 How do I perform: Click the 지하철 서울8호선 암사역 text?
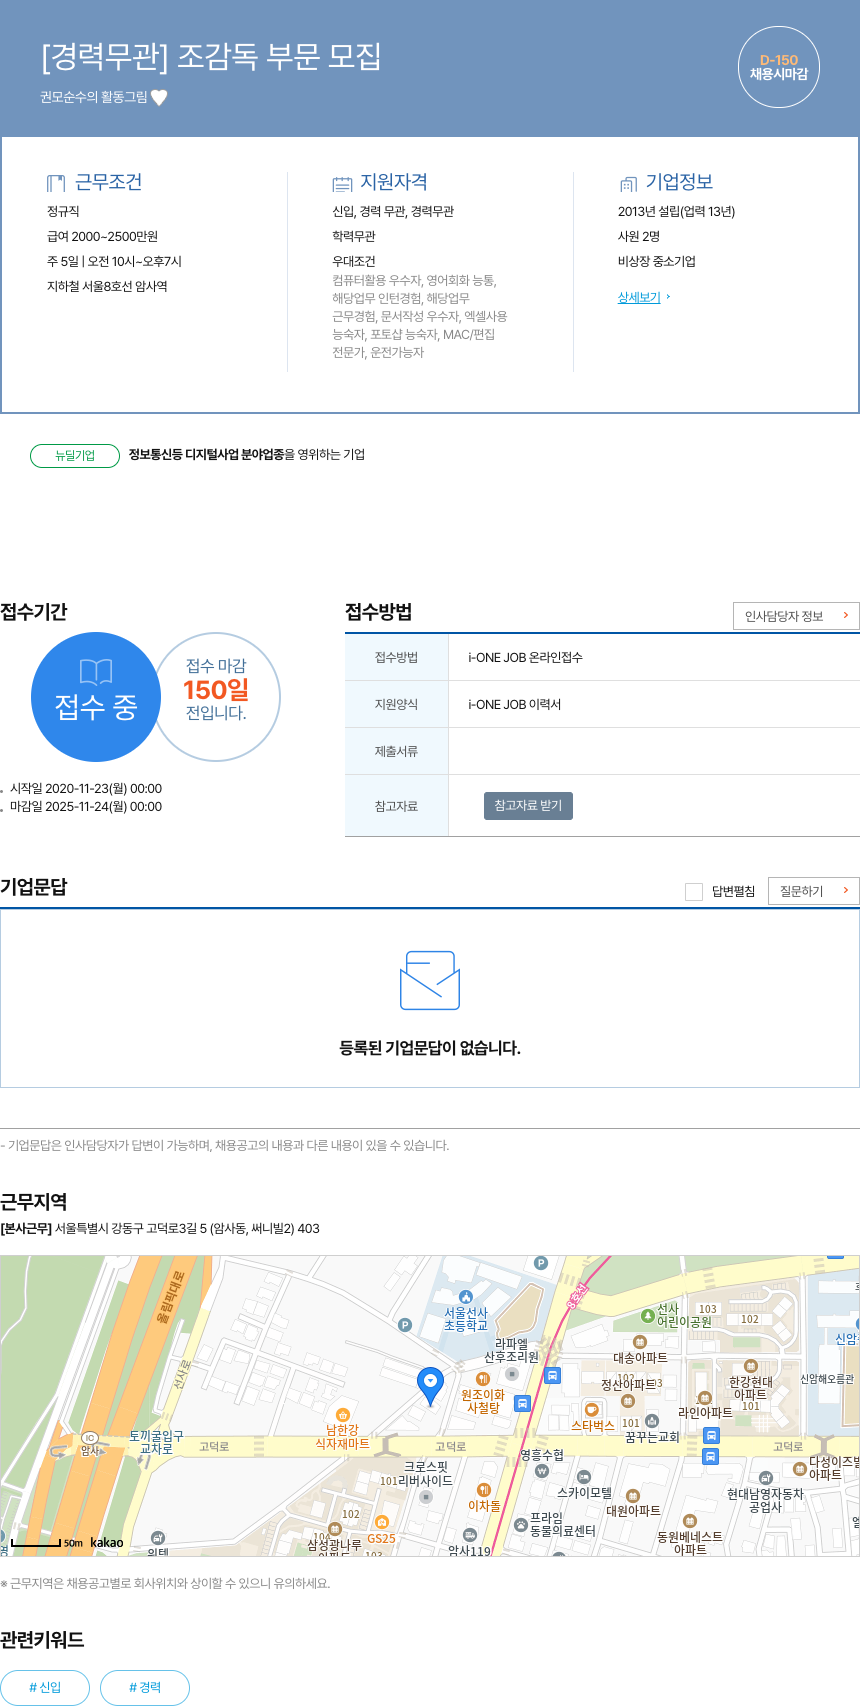point(107,287)
